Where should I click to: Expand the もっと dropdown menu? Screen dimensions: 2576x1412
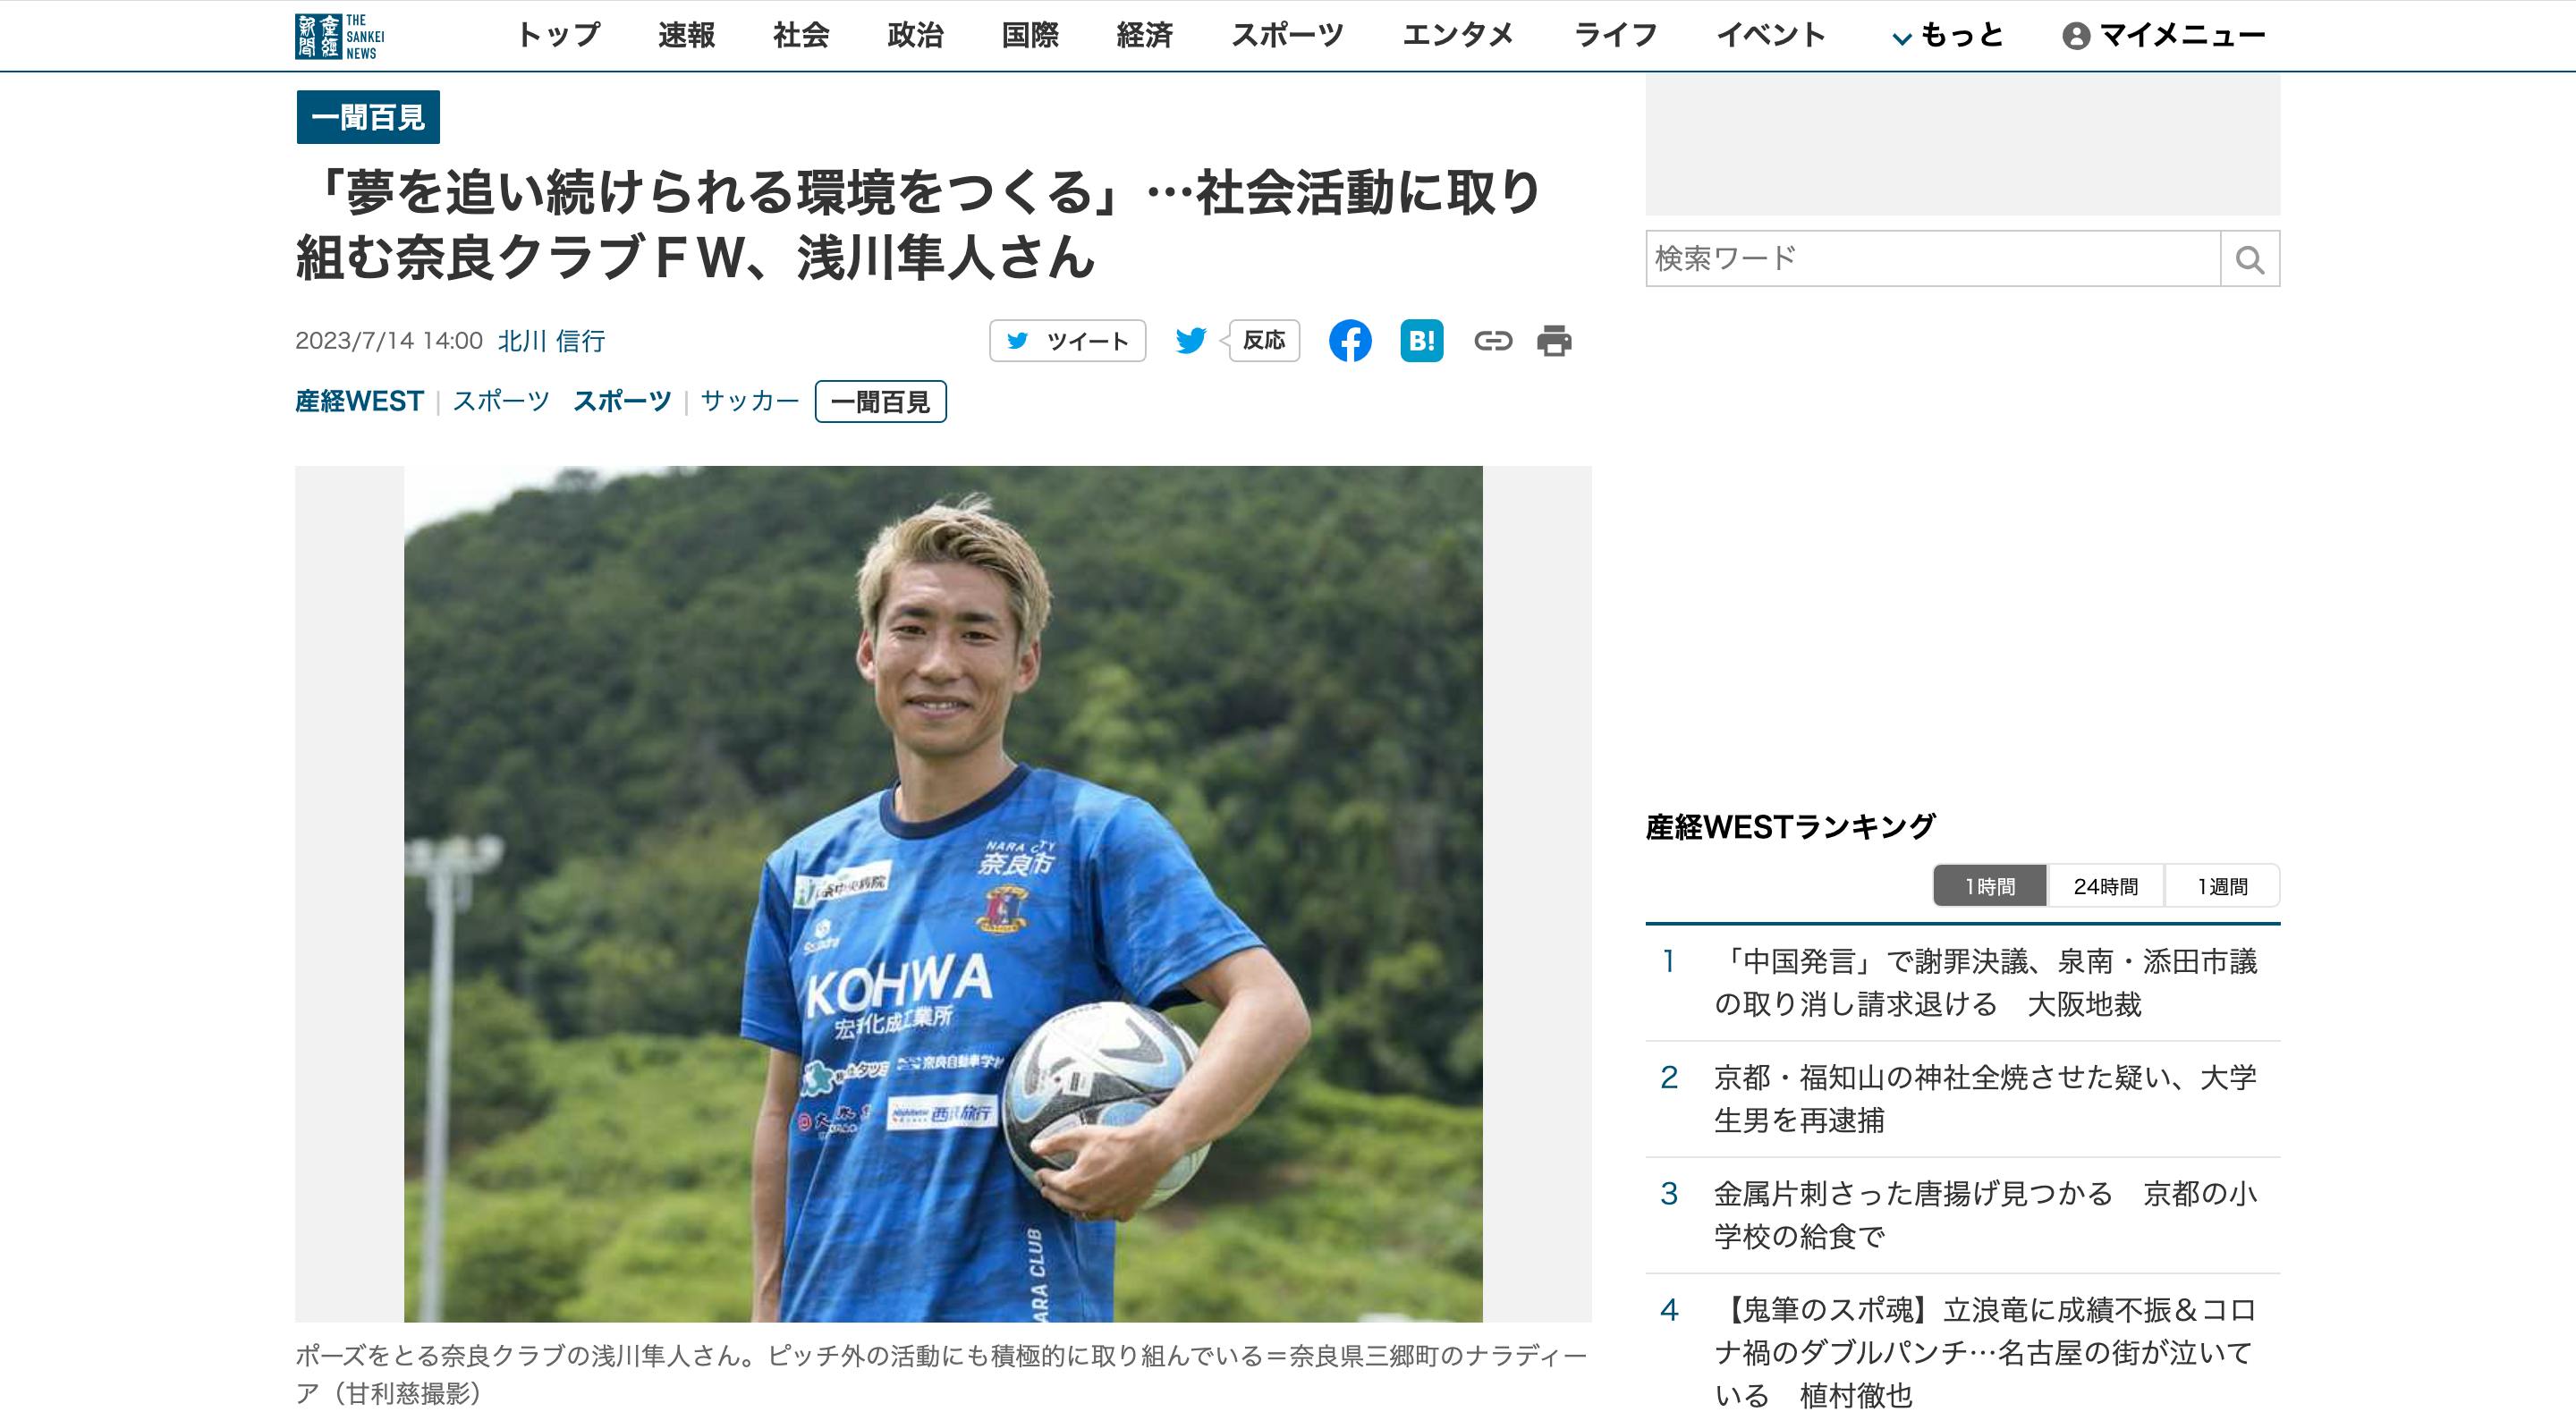tap(1948, 36)
